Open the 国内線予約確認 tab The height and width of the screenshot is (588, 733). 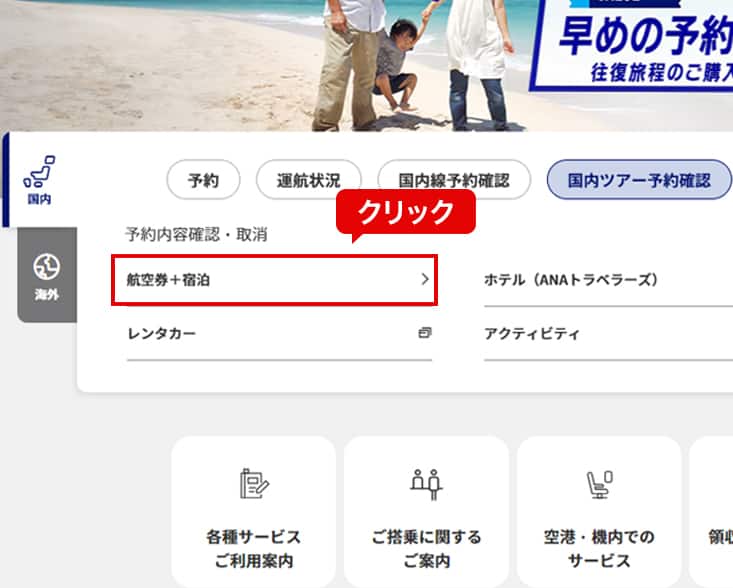coord(454,180)
